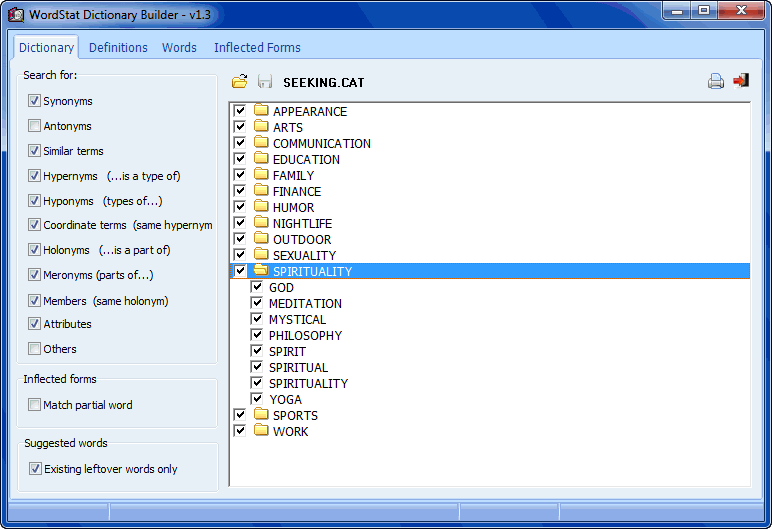Toggle the Holonyms checkbox
This screenshot has height=529, width=772.
34,250
